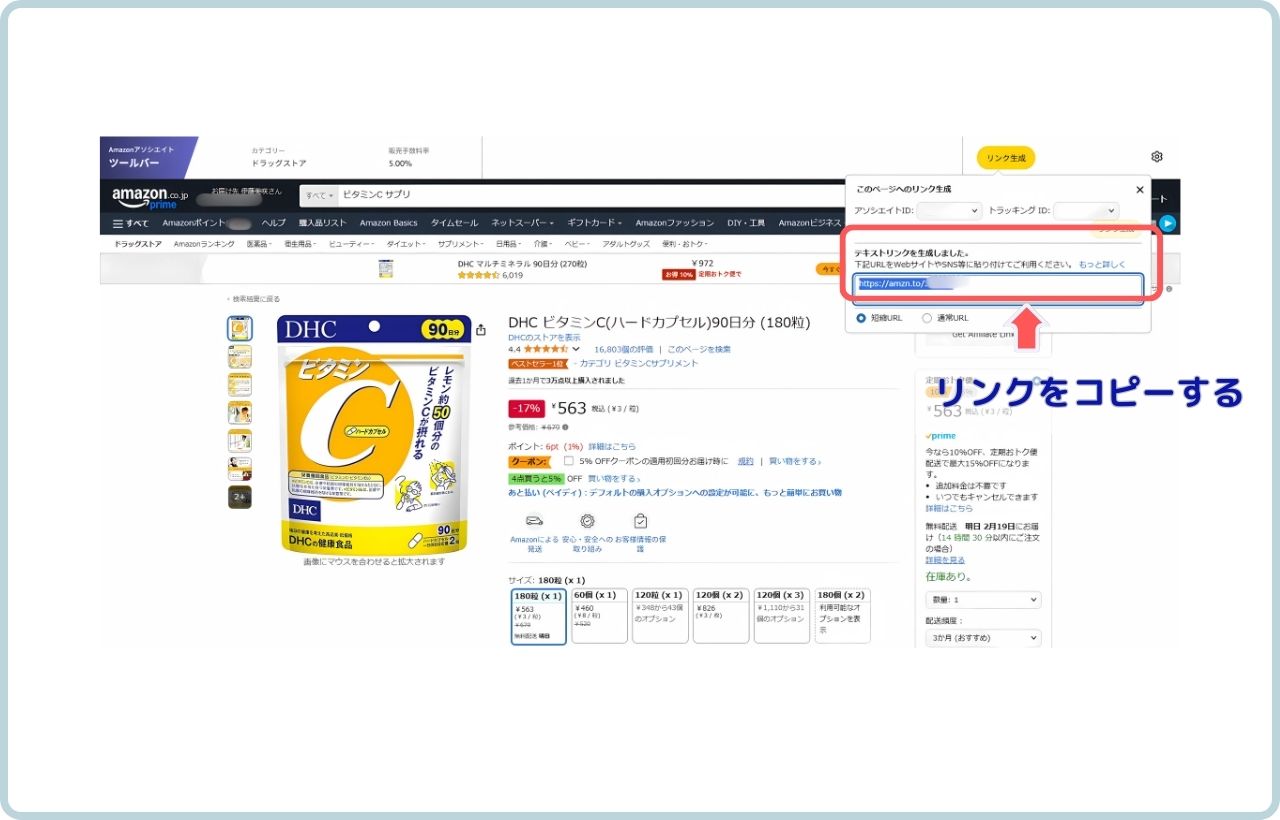
Task: Click the DHC マルチミネラル 90日分 banner title
Action: (x=522, y=264)
